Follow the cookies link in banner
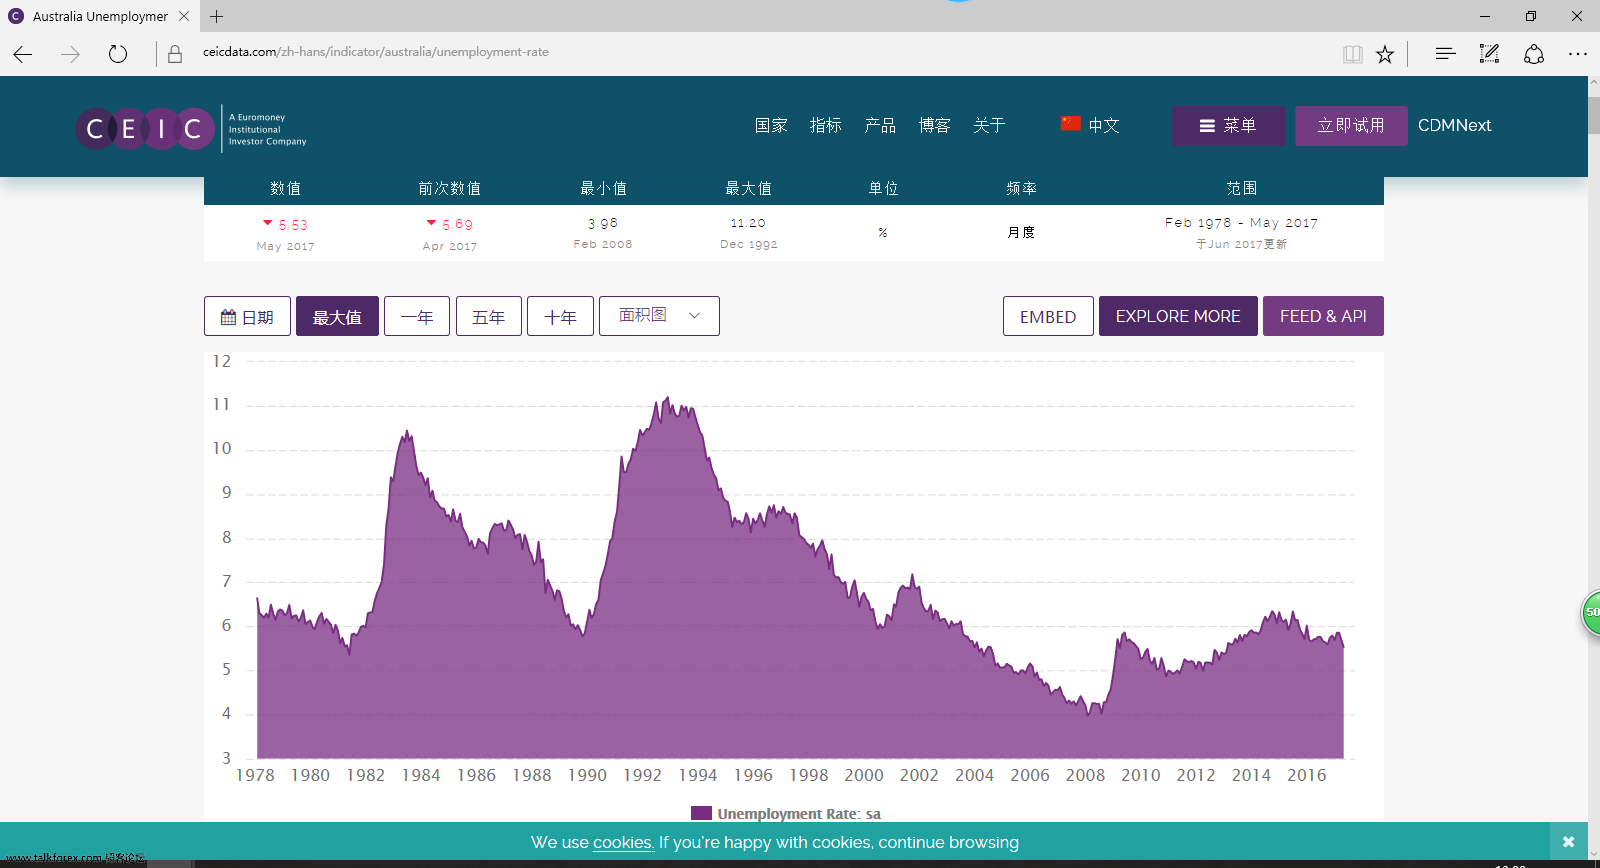This screenshot has height=868, width=1600. click(623, 842)
